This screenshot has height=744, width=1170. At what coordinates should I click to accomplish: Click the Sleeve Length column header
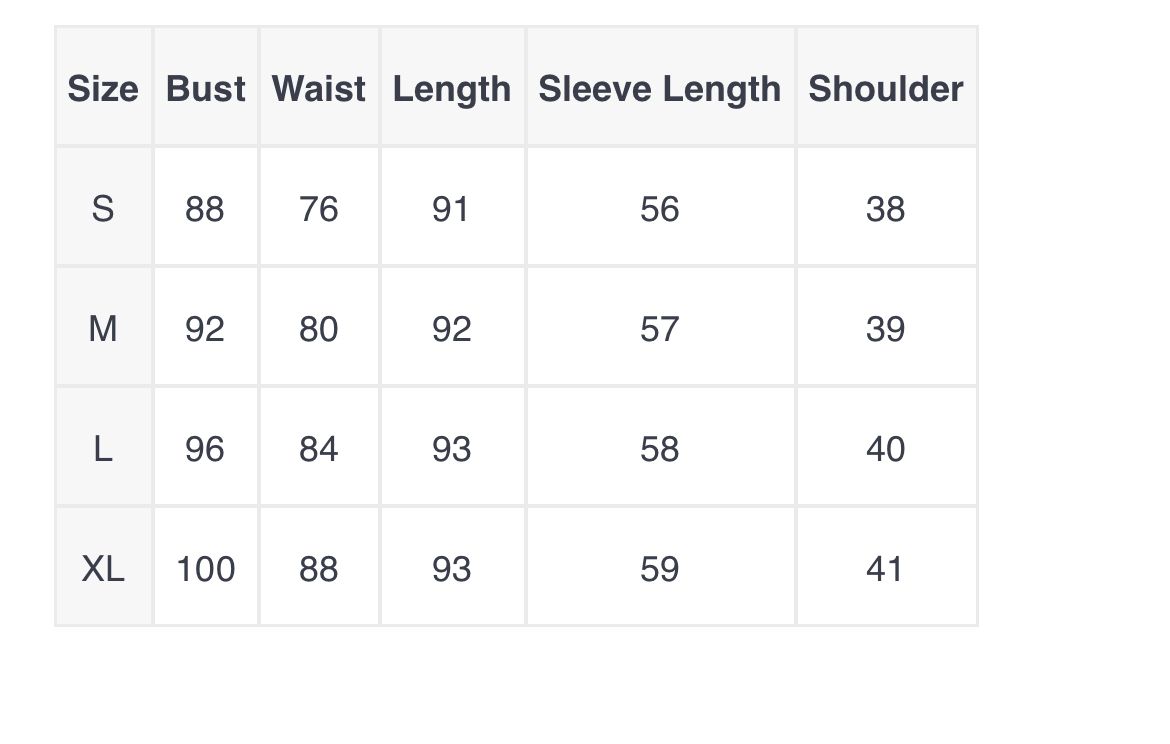[x=660, y=90]
